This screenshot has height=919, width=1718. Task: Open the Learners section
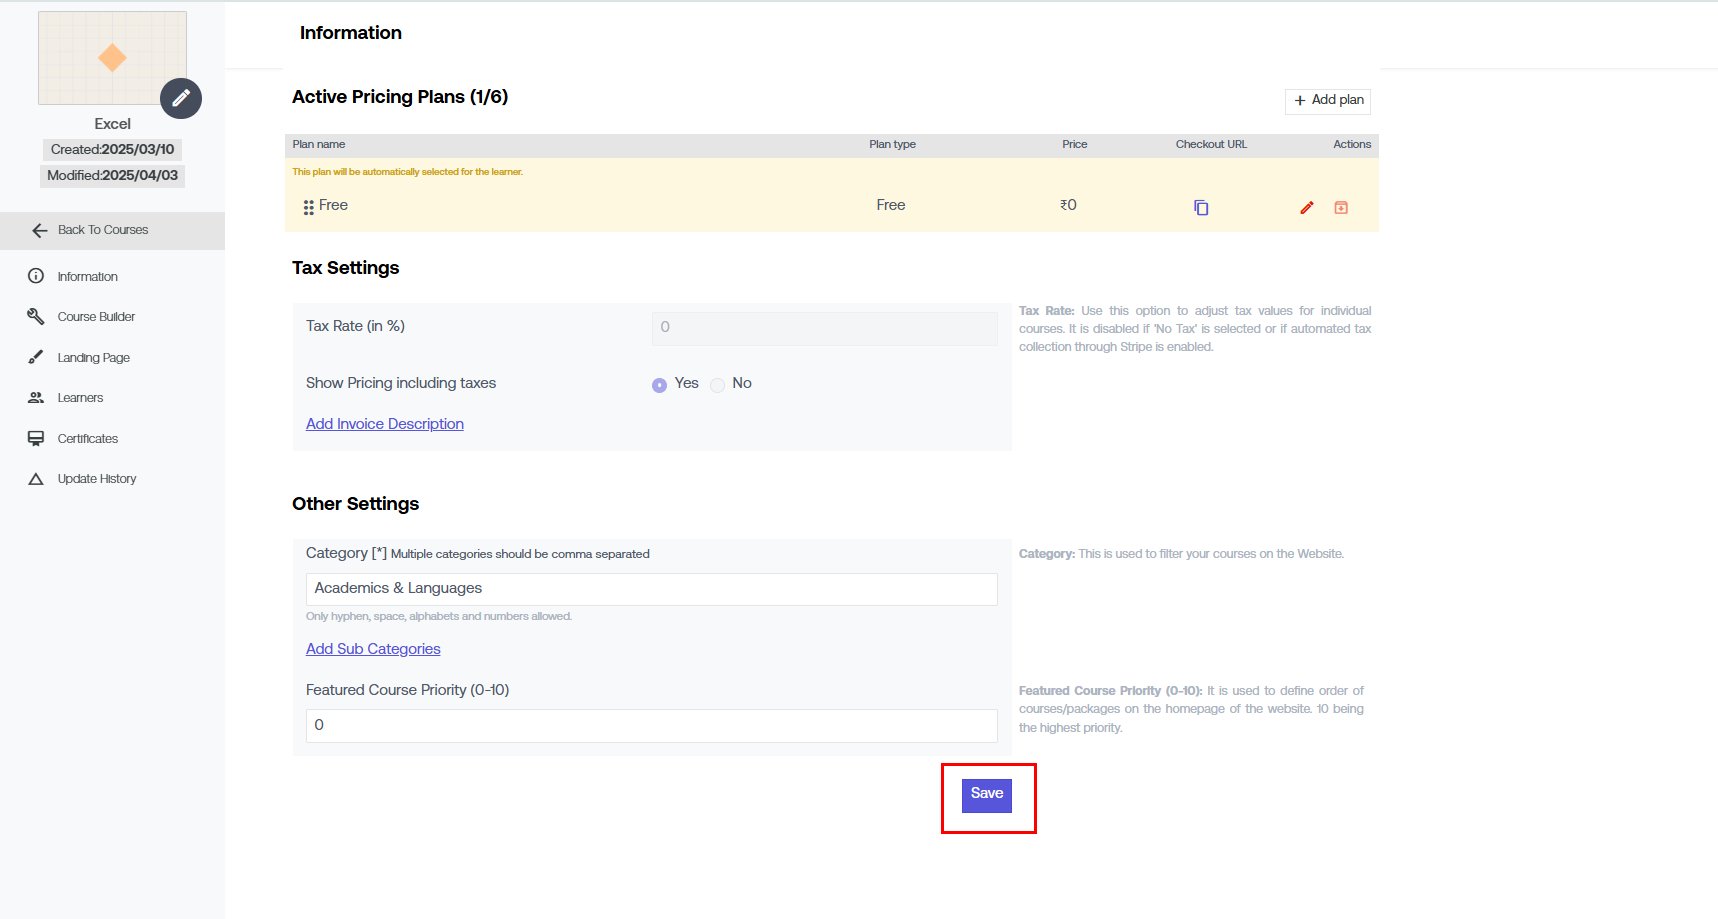(x=80, y=398)
